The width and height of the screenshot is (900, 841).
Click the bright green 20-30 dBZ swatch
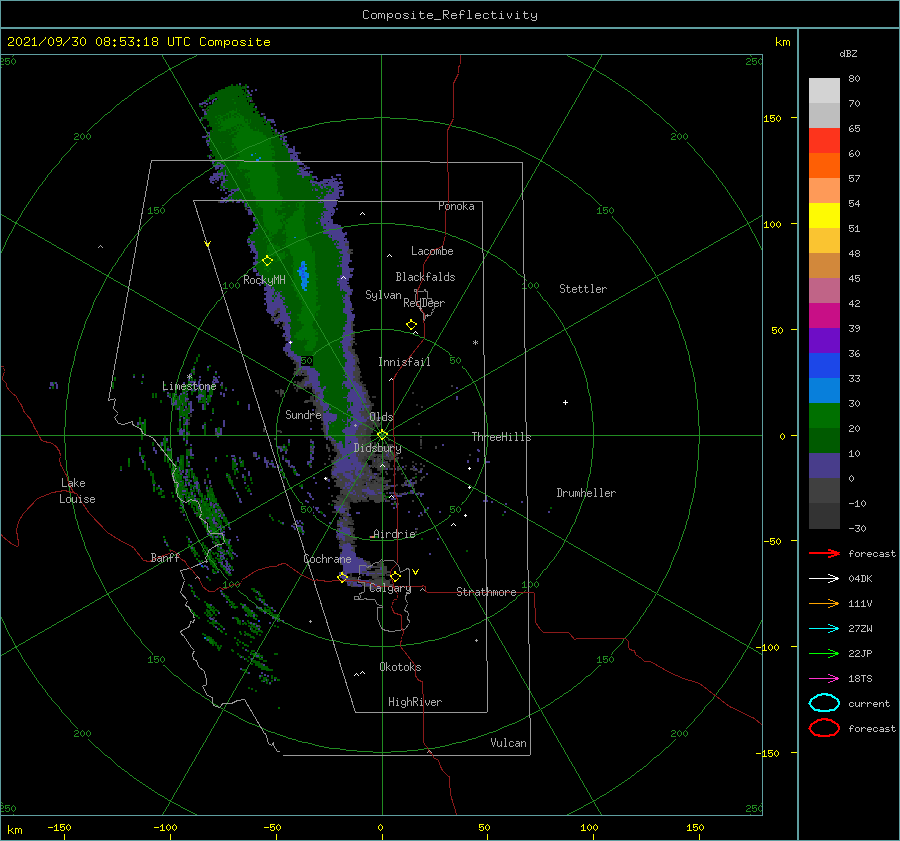(824, 416)
